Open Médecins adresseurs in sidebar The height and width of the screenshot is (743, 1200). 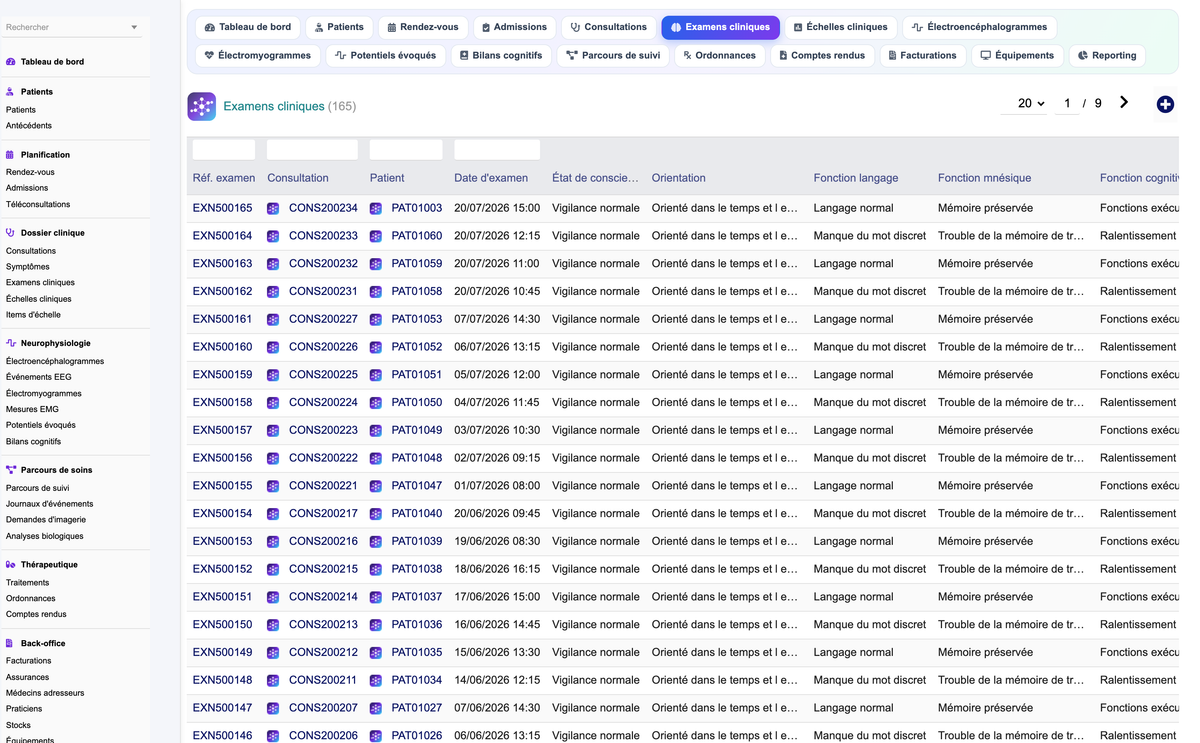point(45,693)
